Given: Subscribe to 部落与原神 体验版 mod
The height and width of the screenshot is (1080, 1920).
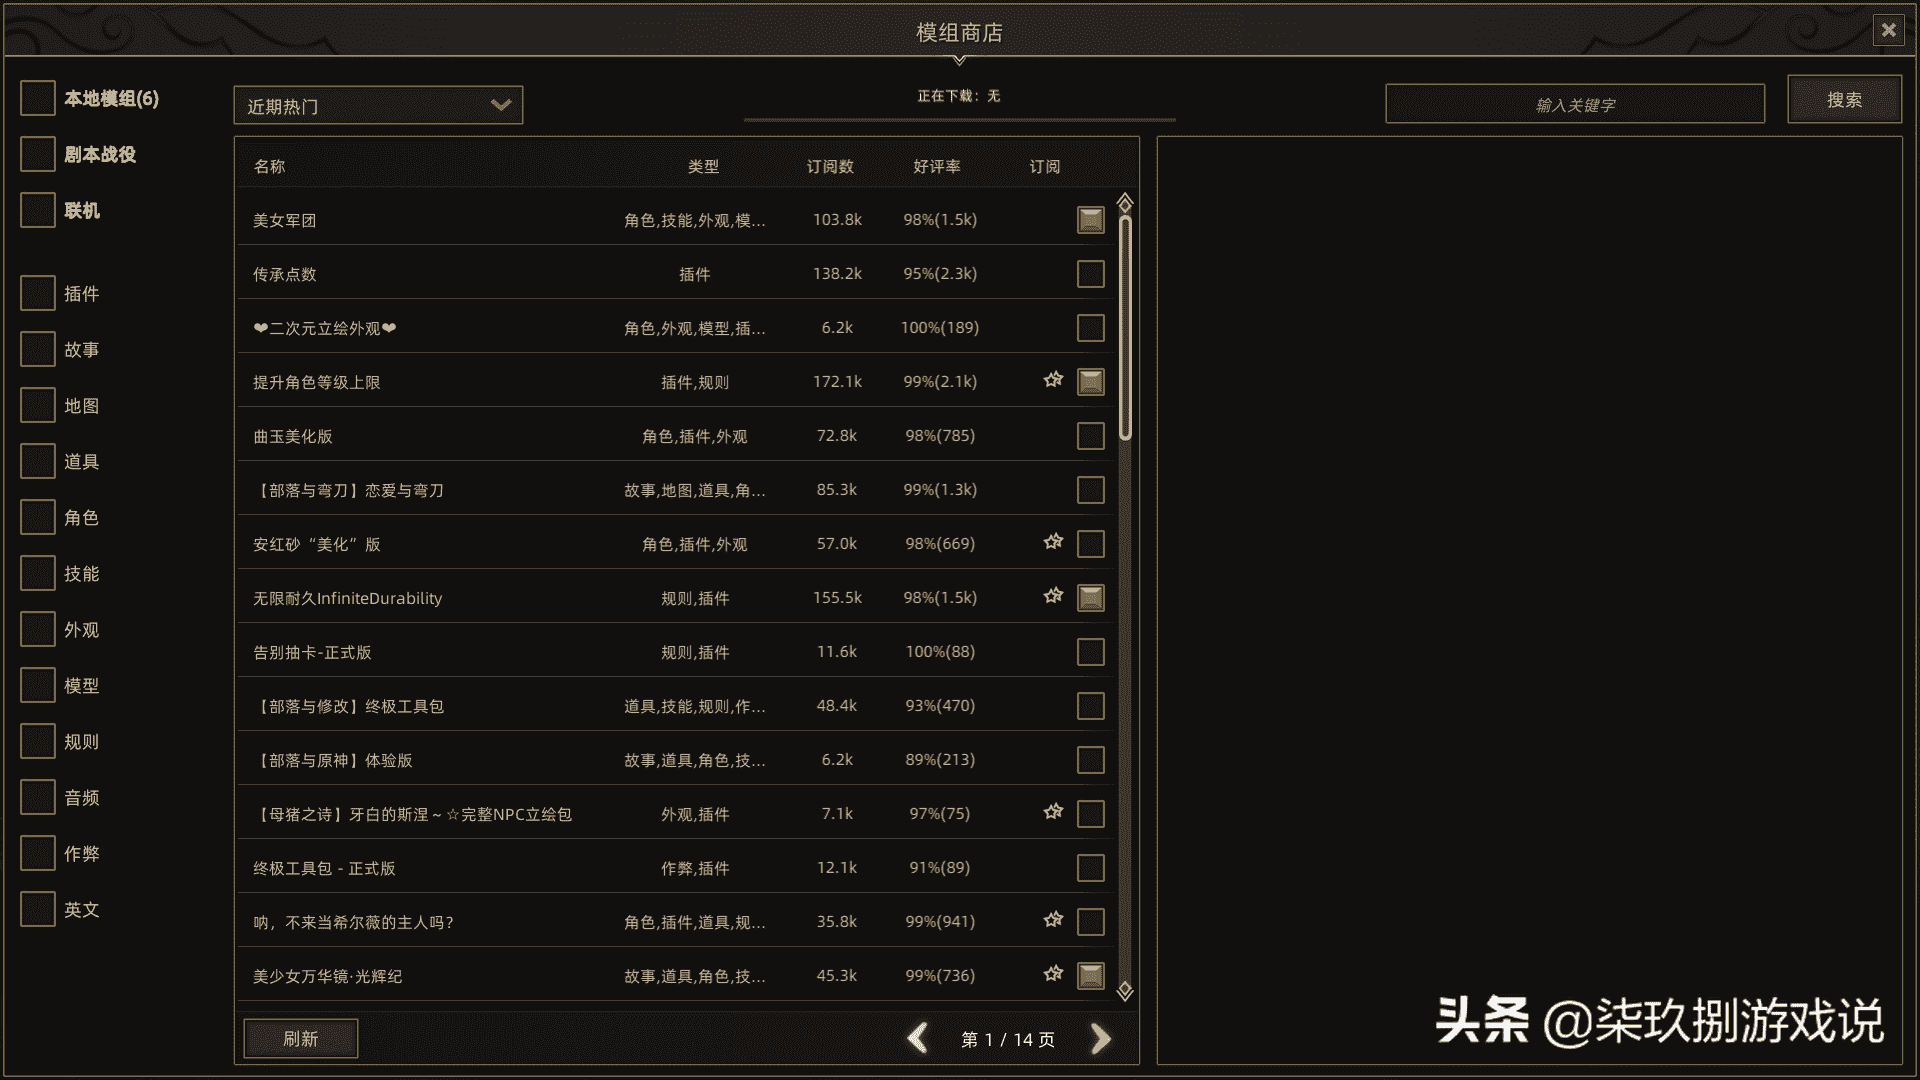Looking at the screenshot, I should click(1091, 760).
